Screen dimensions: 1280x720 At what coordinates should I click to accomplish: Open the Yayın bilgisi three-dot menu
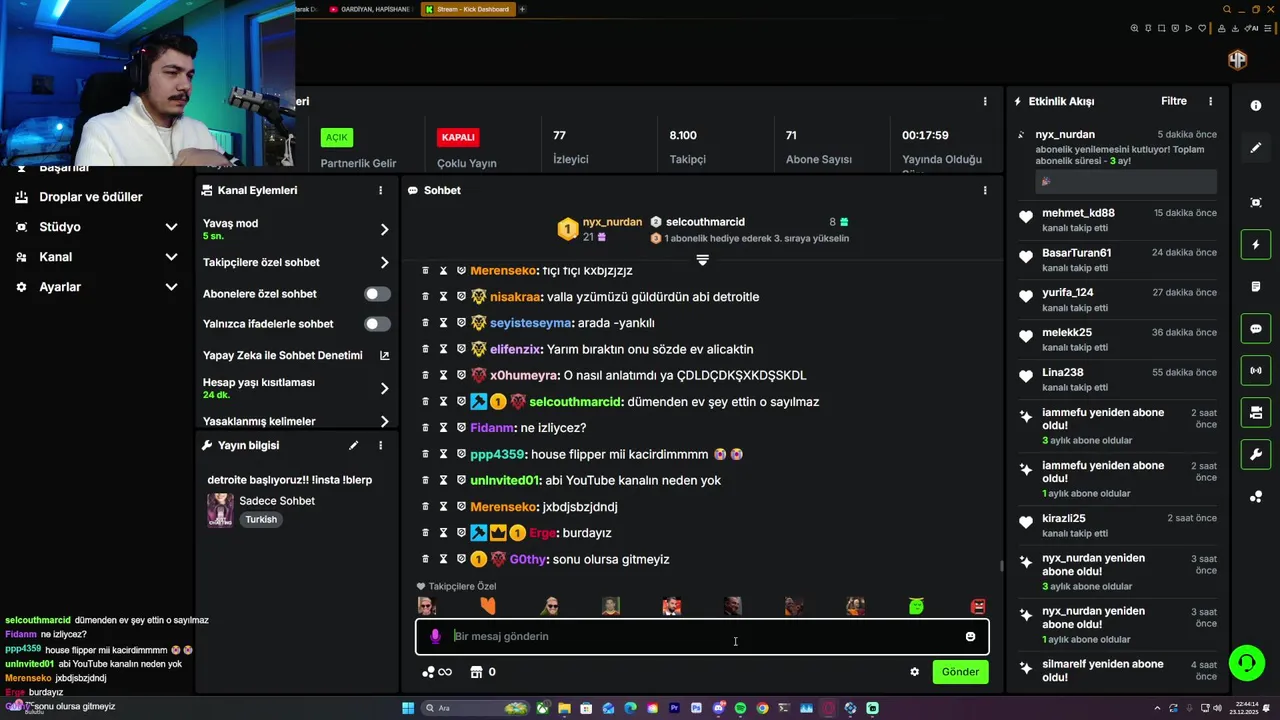380,445
